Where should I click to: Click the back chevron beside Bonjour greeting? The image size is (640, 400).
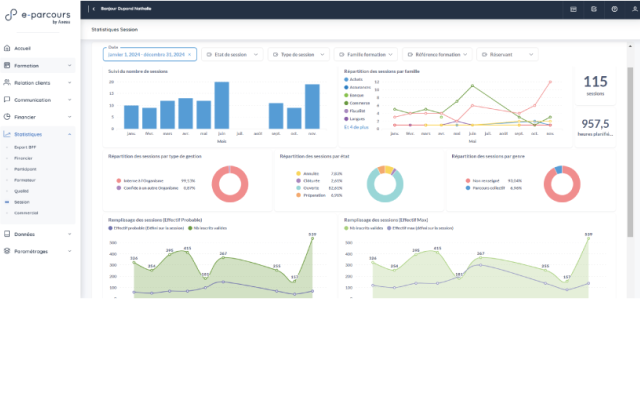click(x=93, y=9)
